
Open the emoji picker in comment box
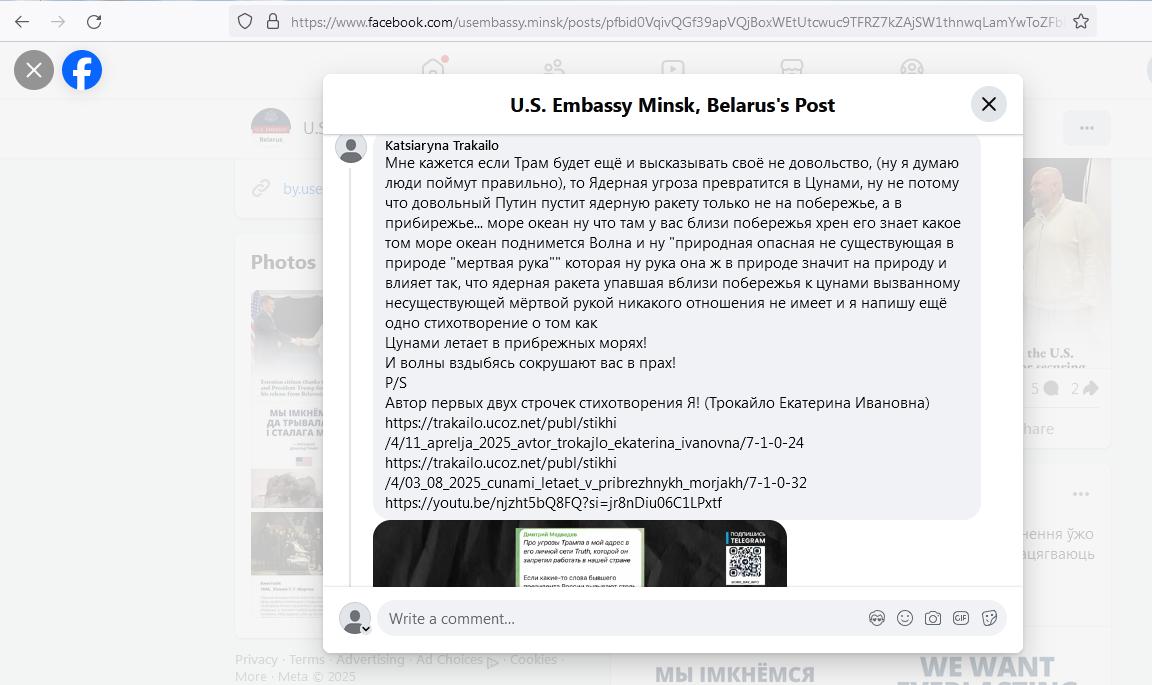905,618
